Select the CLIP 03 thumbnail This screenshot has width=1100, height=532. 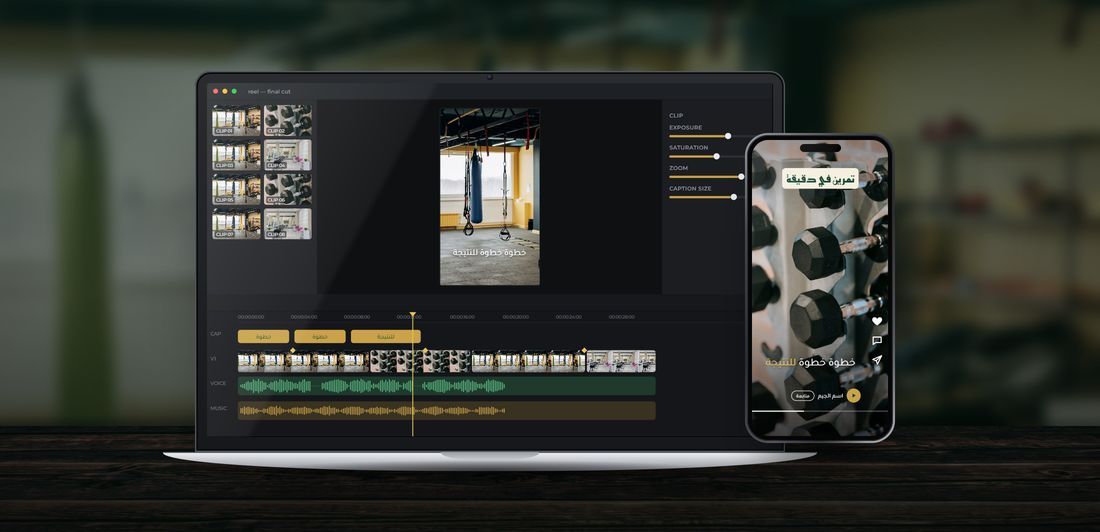(236, 154)
